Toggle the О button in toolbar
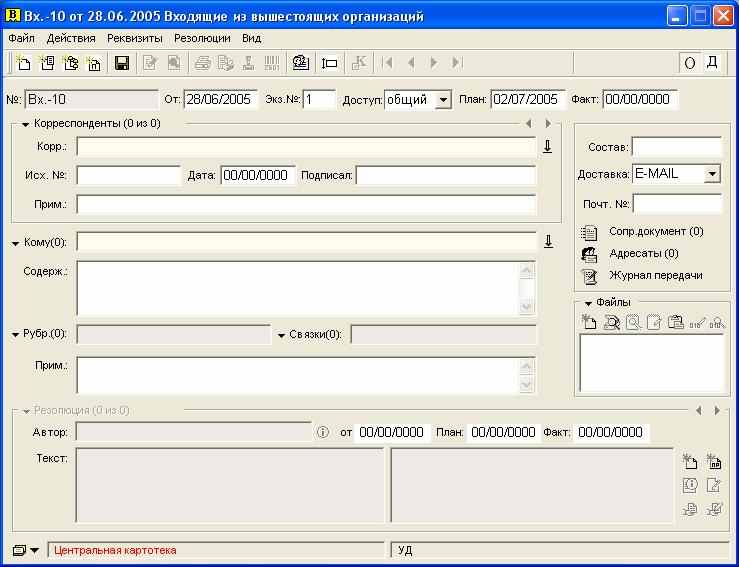 pos(690,63)
